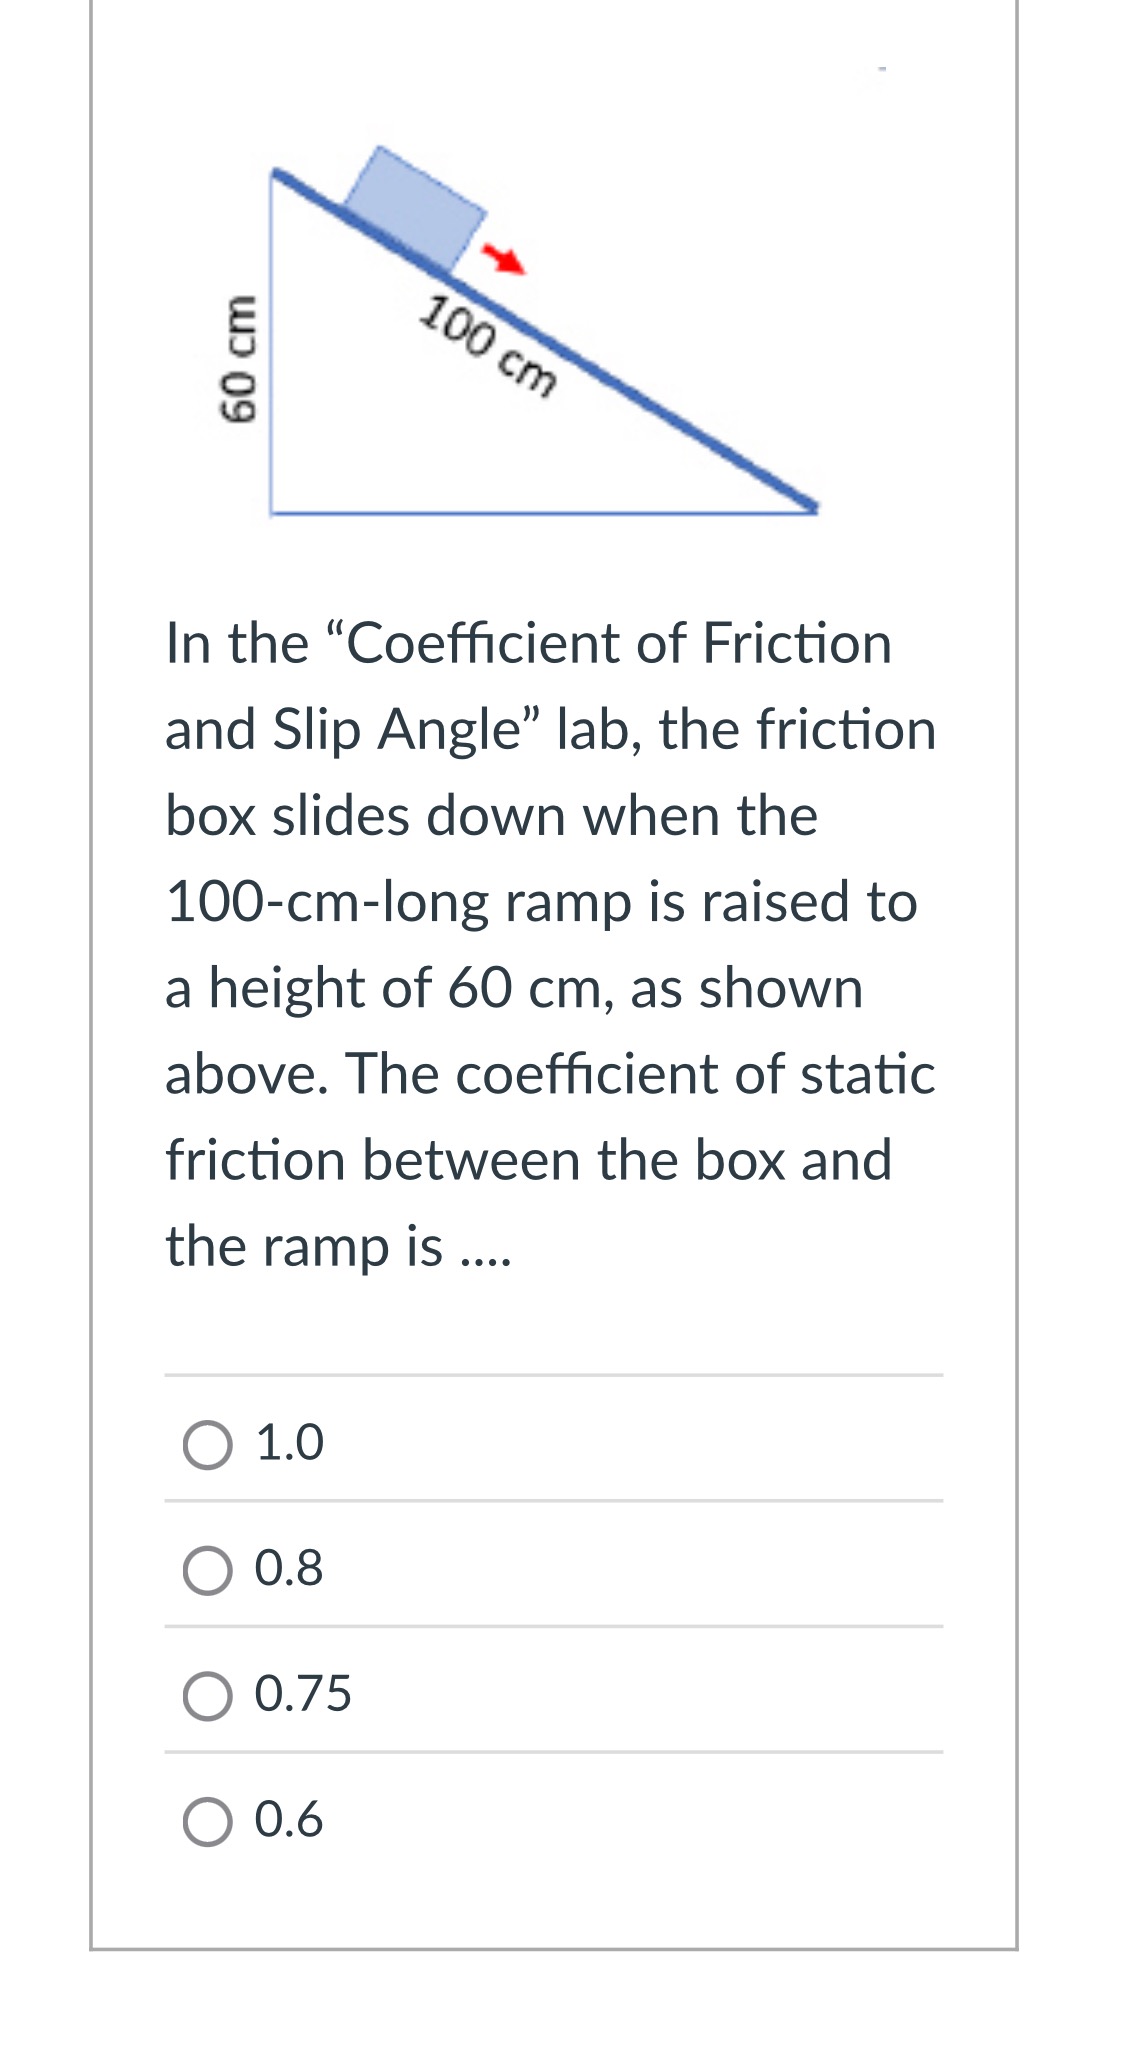Pick the 0.6 radio button
Viewport: 1125px width, 2061px height.
[208, 1822]
